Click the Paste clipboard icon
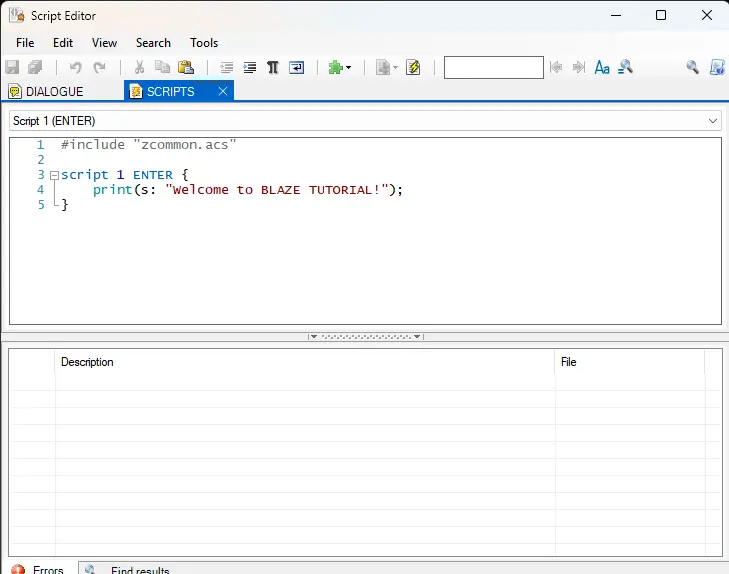 tap(186, 67)
